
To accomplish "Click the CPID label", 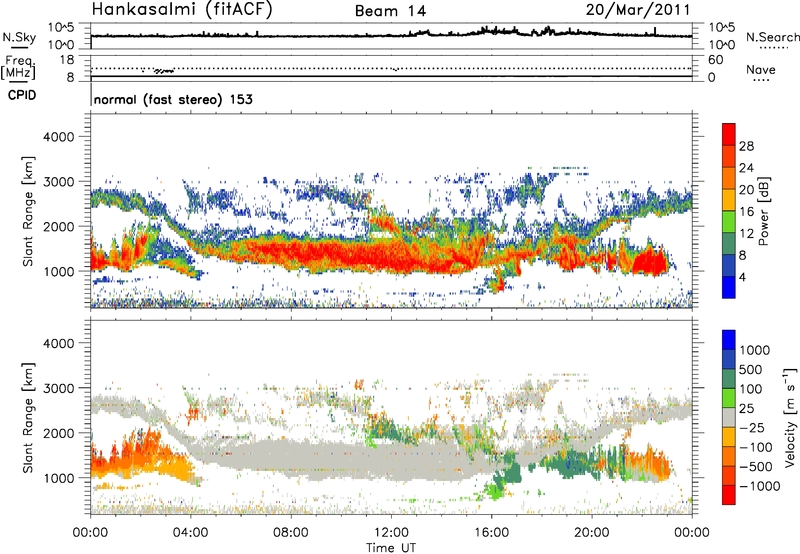I will (x=22, y=95).
